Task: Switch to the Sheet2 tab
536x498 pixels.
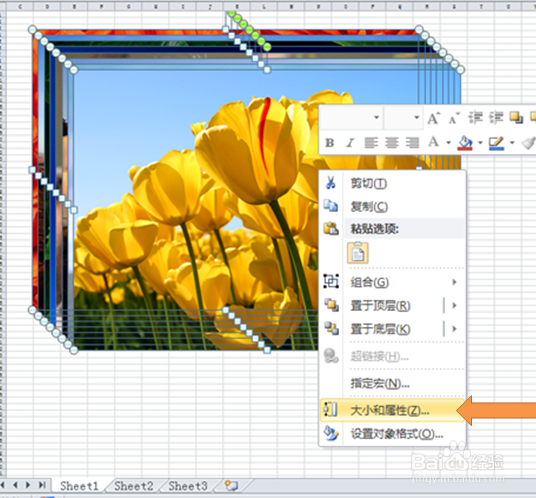Action: click(134, 485)
